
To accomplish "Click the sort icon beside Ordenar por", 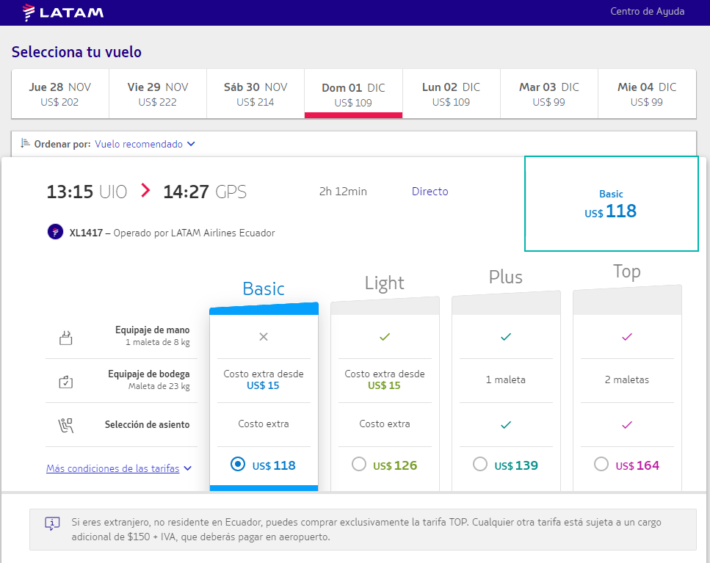I will tap(25, 144).
